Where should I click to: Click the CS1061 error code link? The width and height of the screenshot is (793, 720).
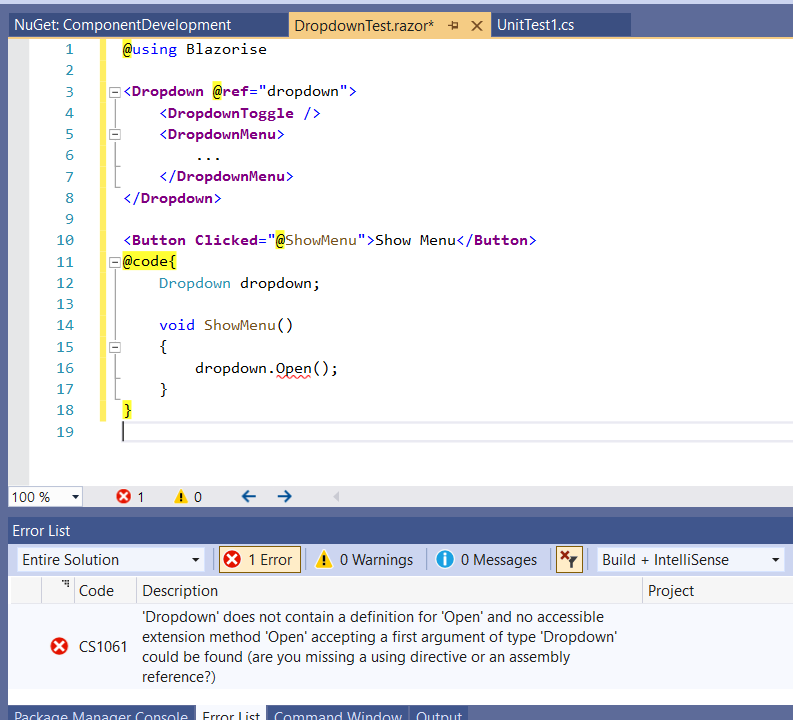(x=103, y=647)
